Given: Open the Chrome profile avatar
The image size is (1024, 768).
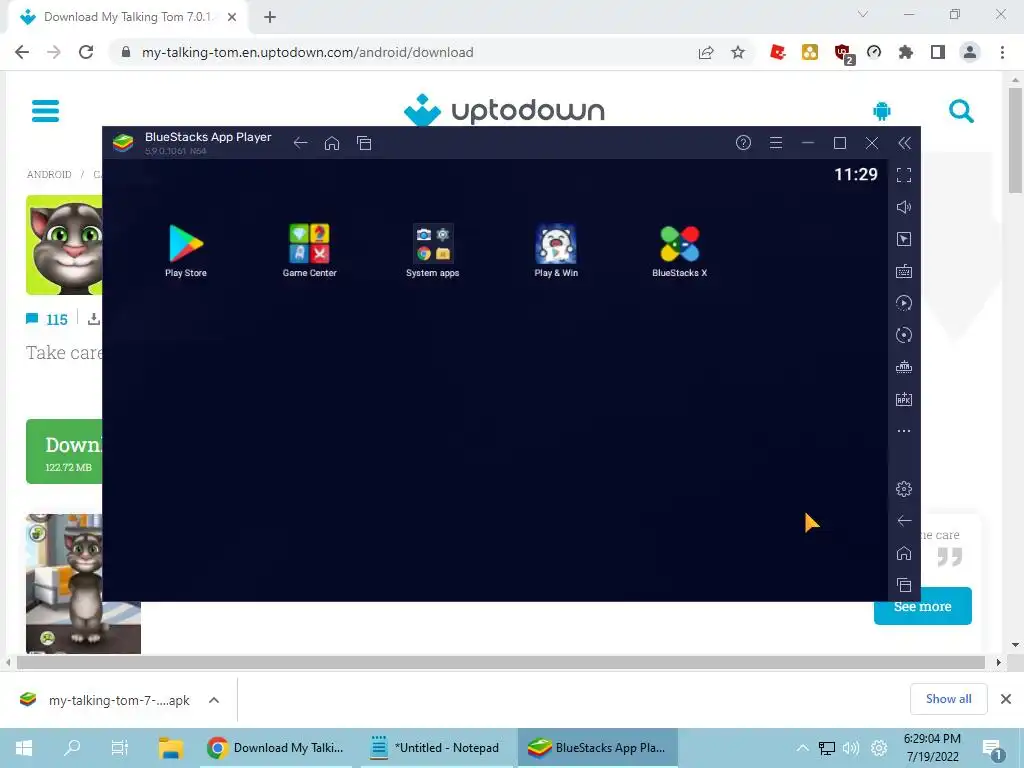Looking at the screenshot, I should (x=970, y=52).
